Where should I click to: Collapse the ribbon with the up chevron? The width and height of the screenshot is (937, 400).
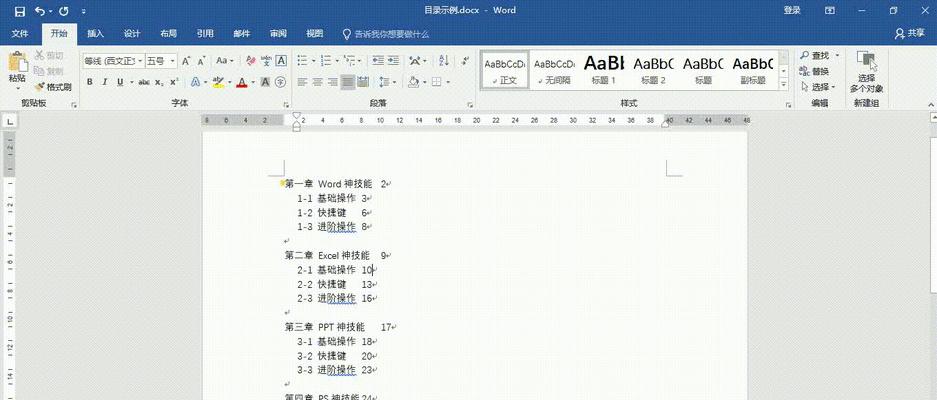[931, 104]
